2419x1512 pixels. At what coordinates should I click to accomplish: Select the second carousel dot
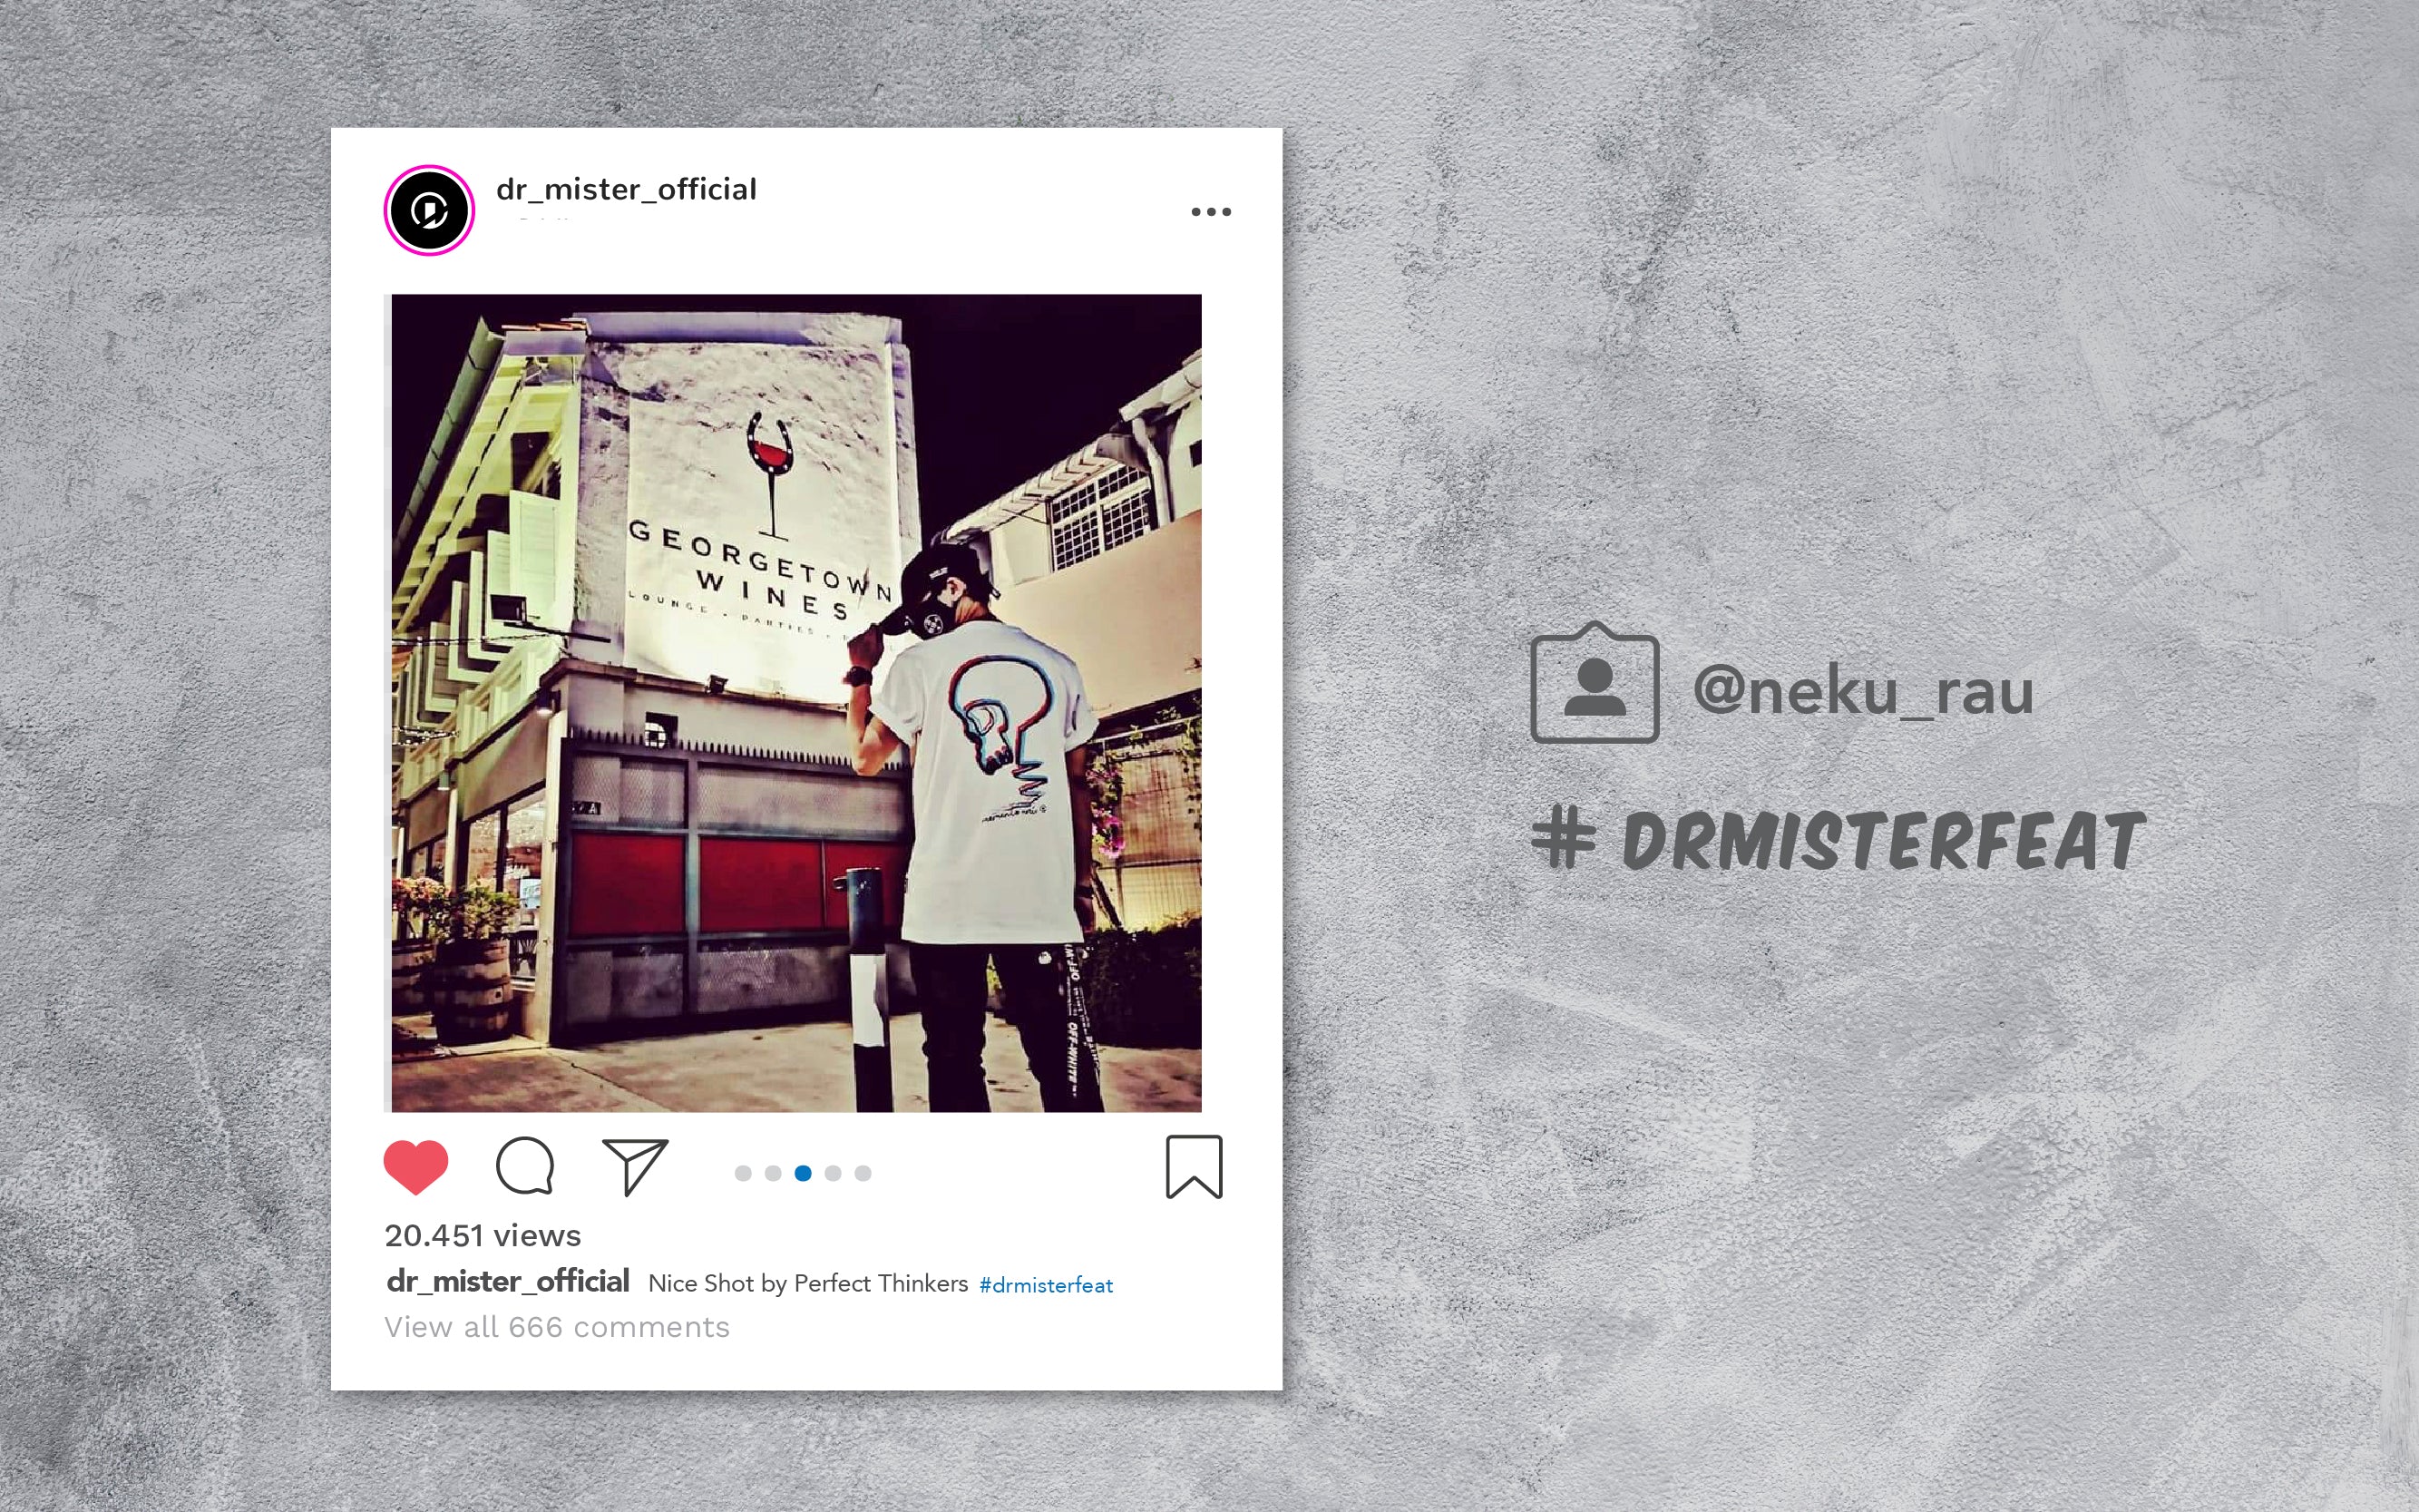(773, 1173)
